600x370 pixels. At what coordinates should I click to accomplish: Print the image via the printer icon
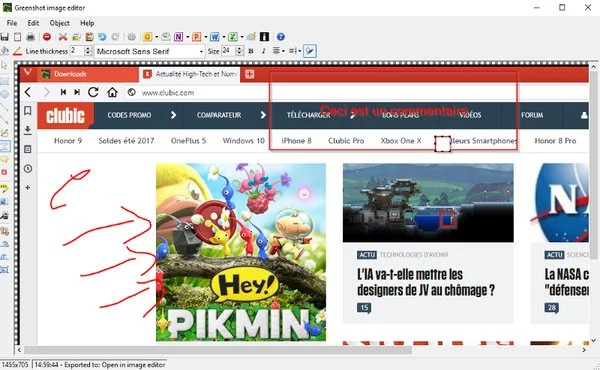pos(31,37)
